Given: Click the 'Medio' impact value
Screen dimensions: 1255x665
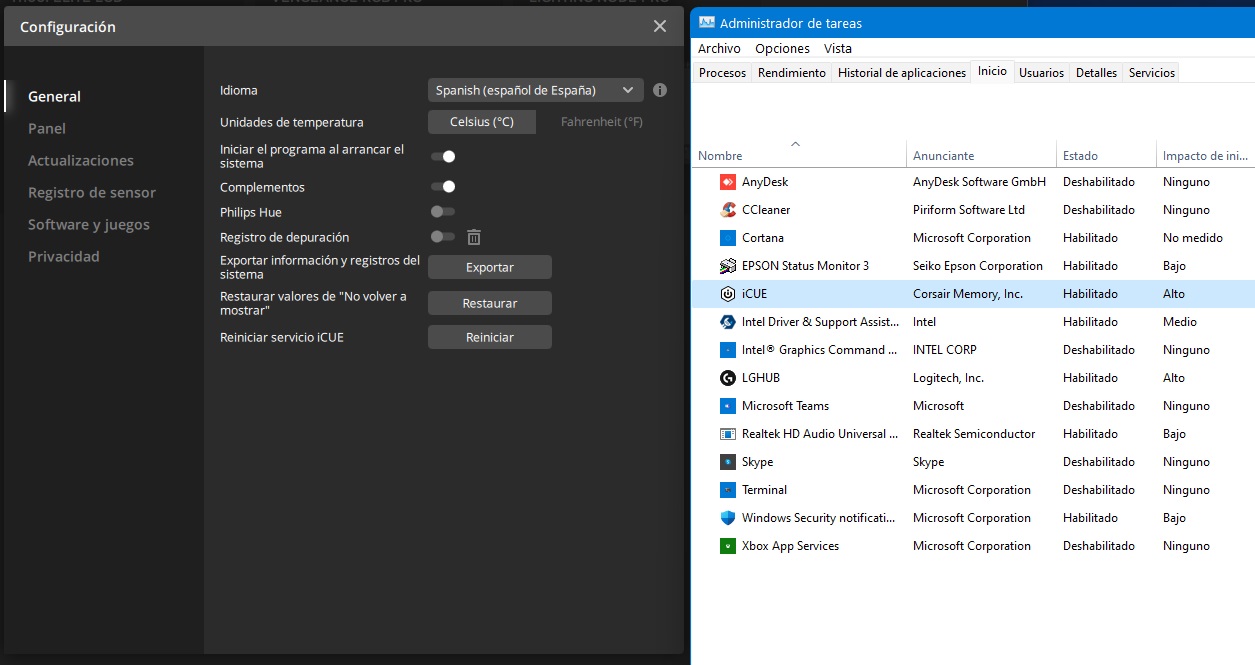Looking at the screenshot, I should pyautogui.click(x=1180, y=322).
